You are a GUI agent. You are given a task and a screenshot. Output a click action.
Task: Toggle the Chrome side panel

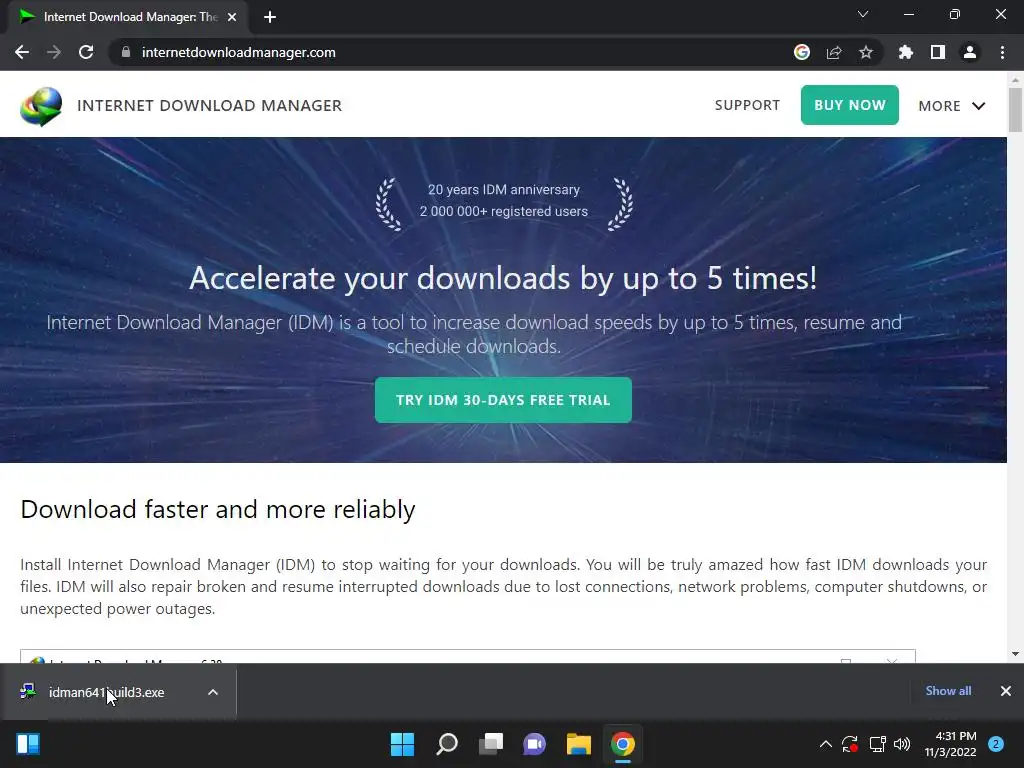point(938,52)
